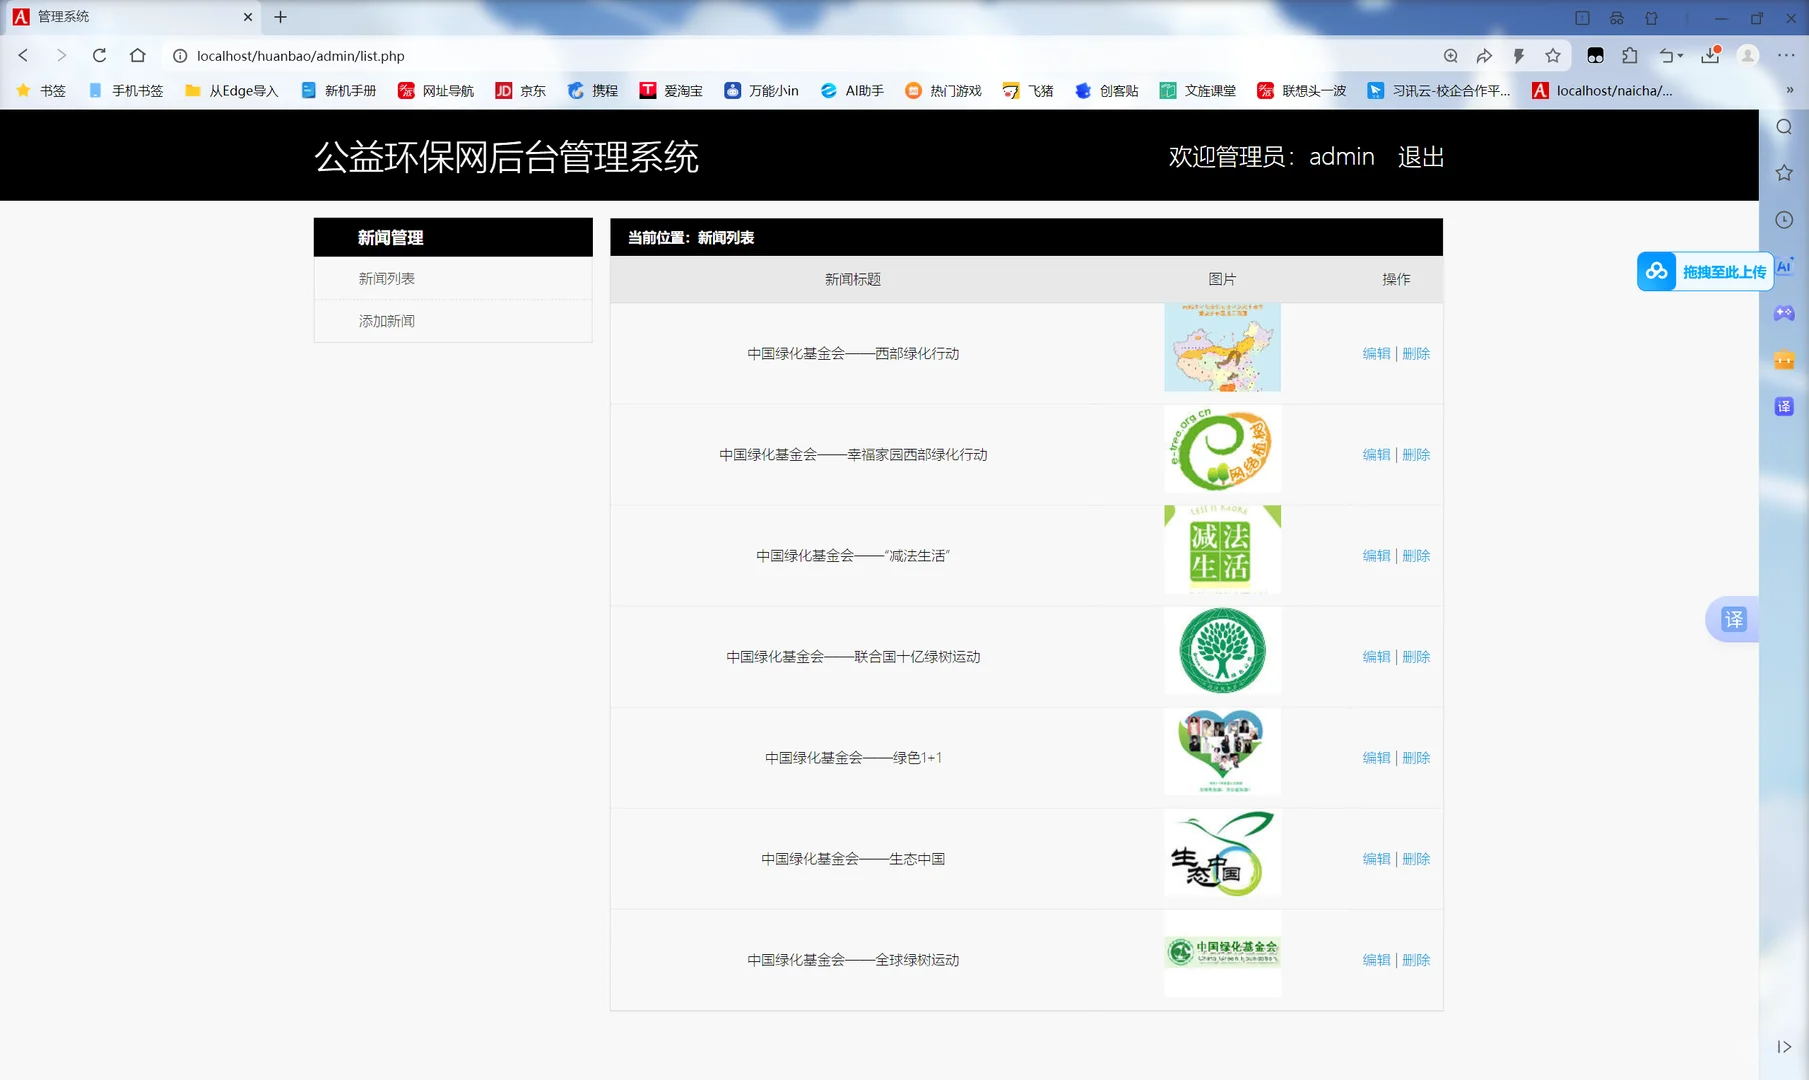Open 新闻列表 in the news management menu
Viewport: 1809px width, 1080px height.
[x=387, y=278]
